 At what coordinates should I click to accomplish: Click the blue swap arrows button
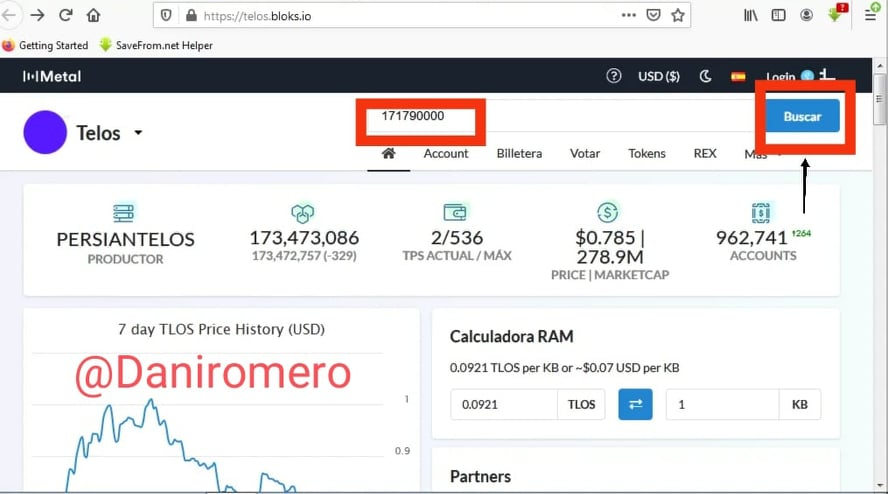pyautogui.click(x=635, y=404)
